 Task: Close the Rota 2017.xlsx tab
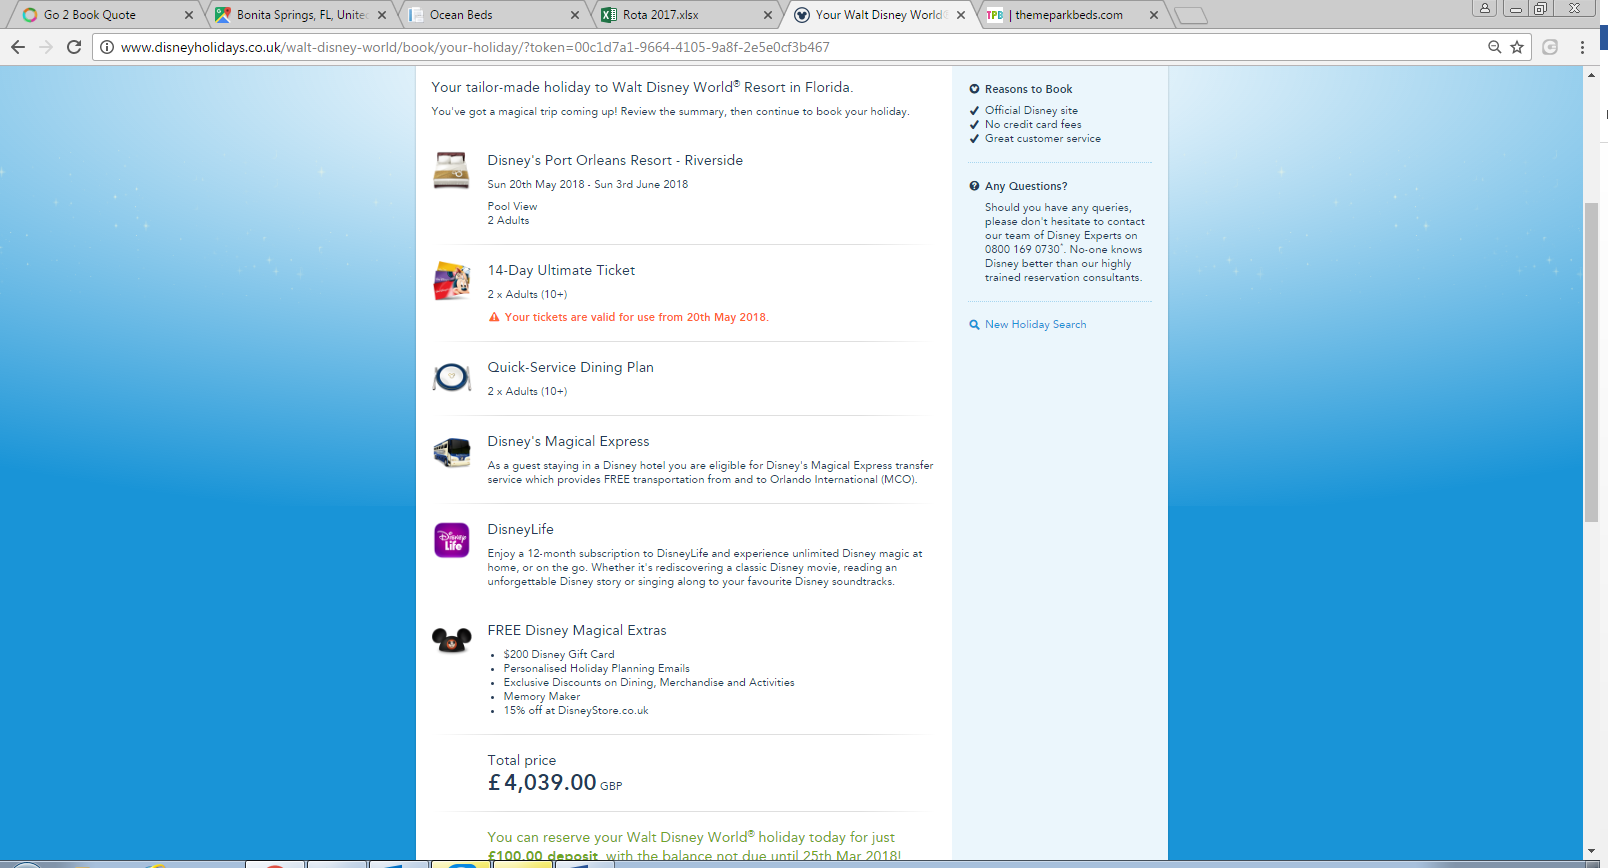tap(768, 15)
